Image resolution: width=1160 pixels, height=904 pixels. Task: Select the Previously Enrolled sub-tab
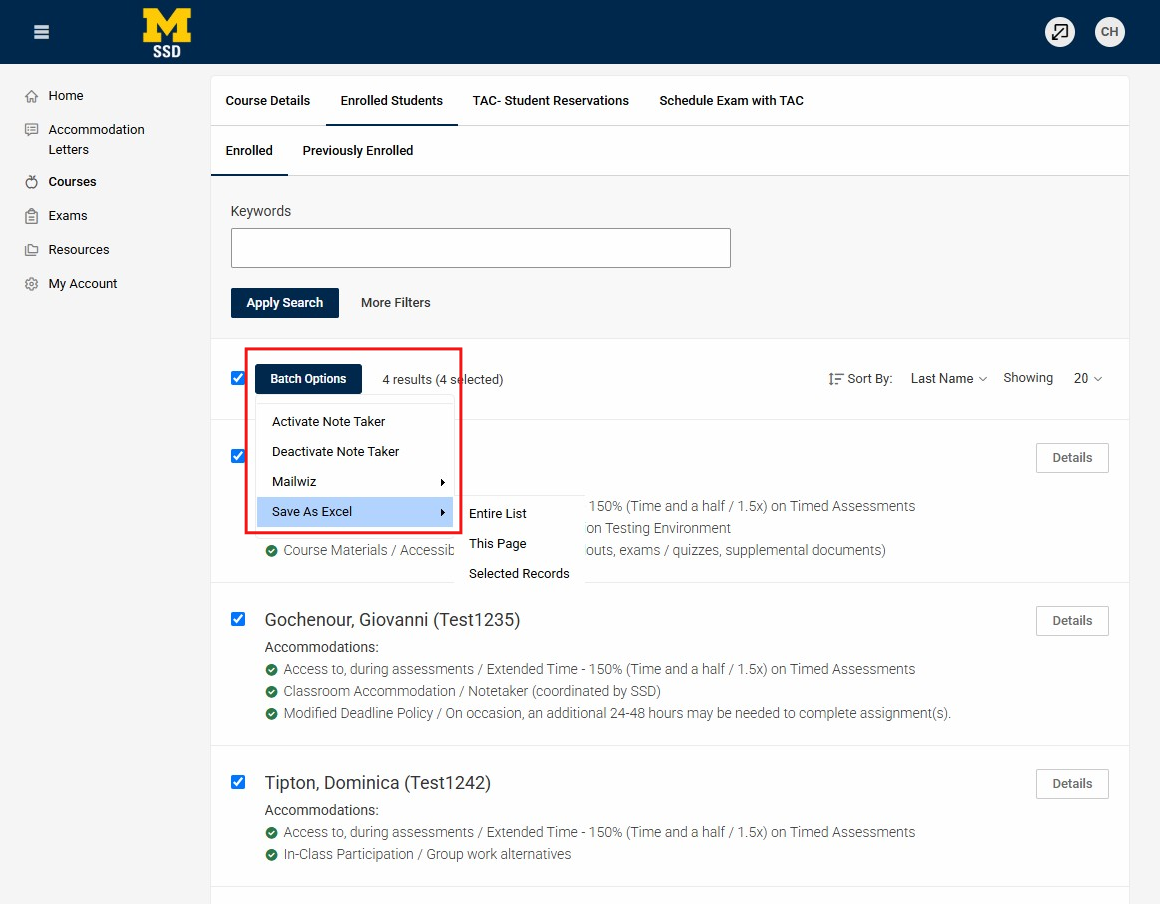pyautogui.click(x=357, y=151)
